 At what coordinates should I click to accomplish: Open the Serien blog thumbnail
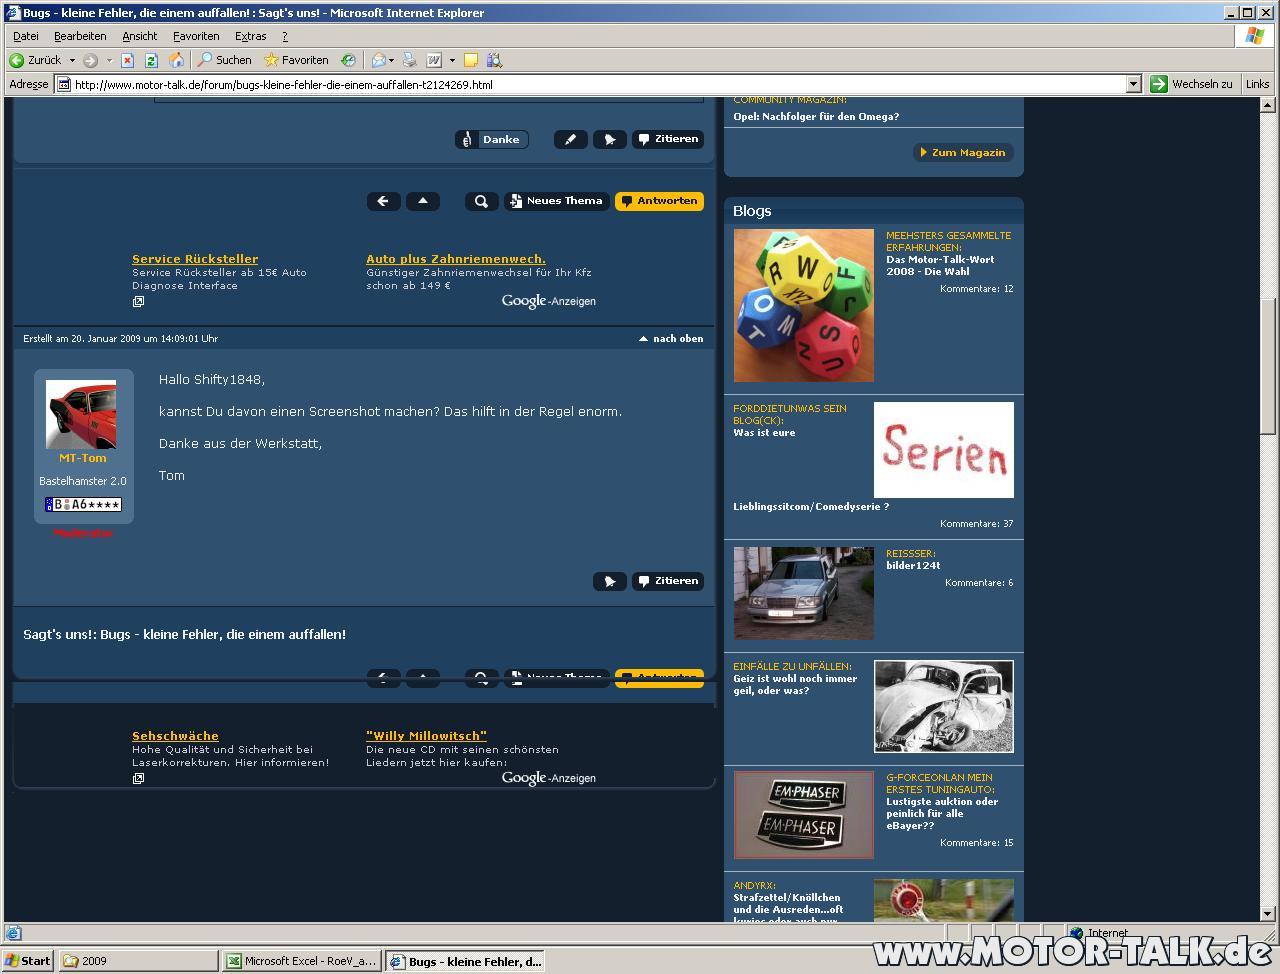tap(944, 450)
